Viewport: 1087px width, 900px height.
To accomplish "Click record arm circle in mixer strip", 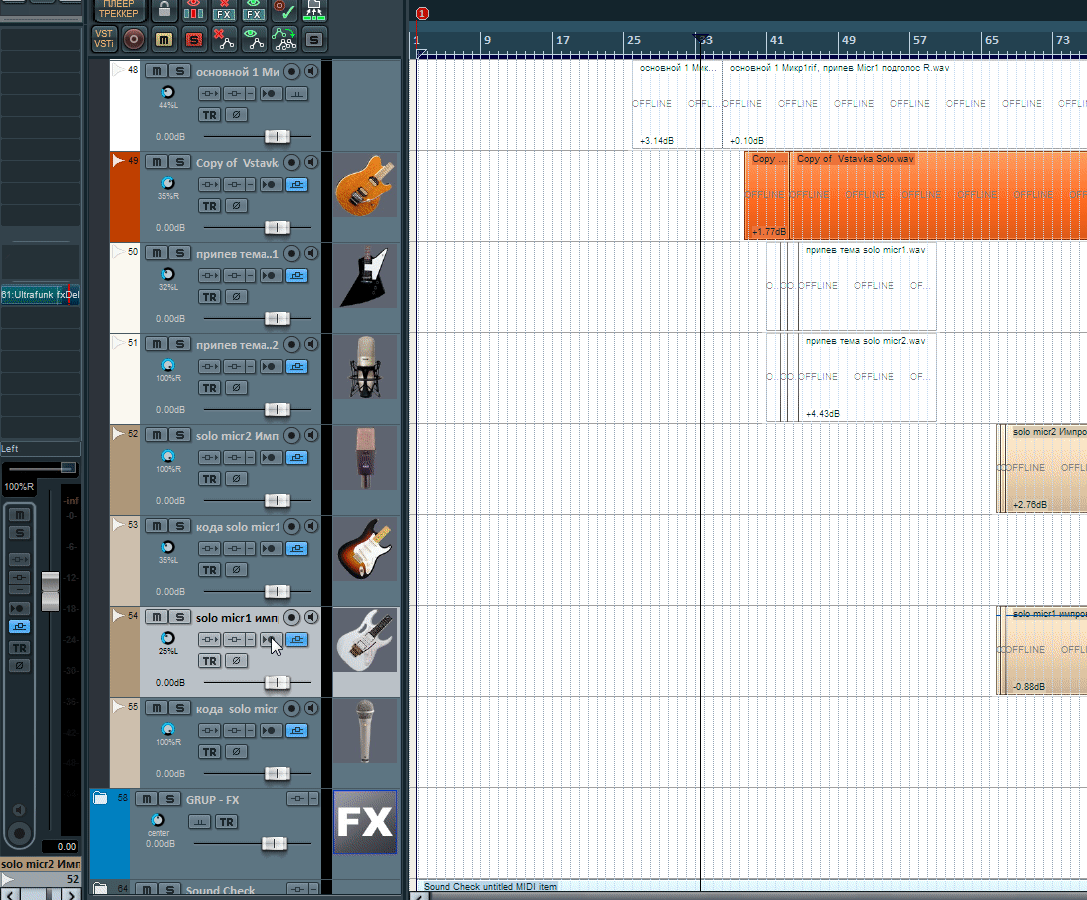I will [19, 833].
